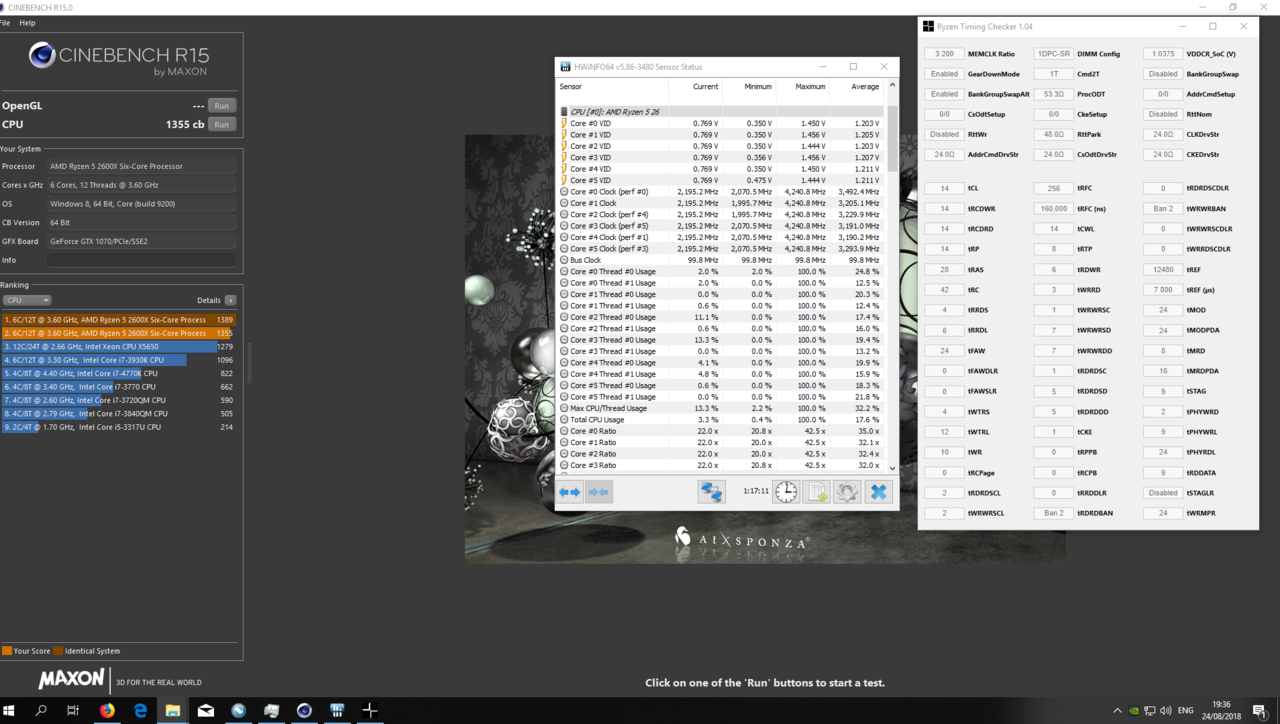This screenshot has width=1280, height=724.
Task: Open Microsoft Edge from taskbar
Action: tap(140, 710)
